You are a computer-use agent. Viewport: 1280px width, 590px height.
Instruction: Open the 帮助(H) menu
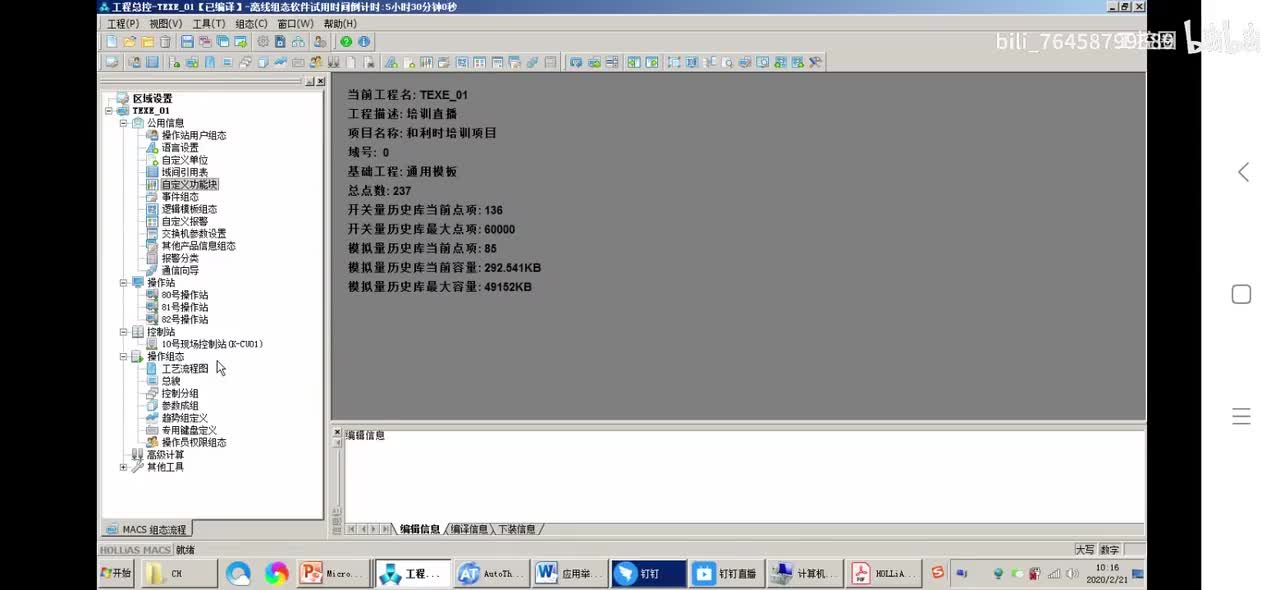[340, 23]
